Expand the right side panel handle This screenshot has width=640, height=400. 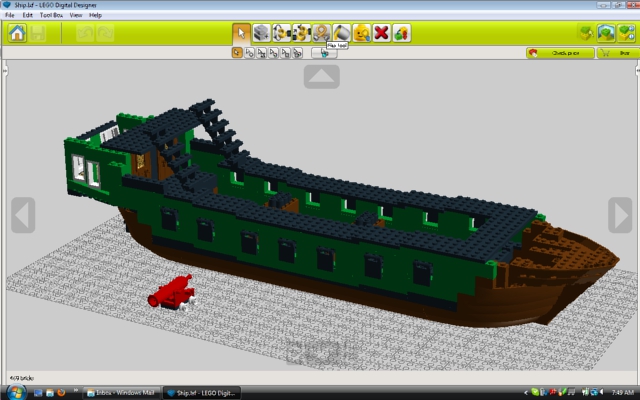pyautogui.click(x=637, y=71)
